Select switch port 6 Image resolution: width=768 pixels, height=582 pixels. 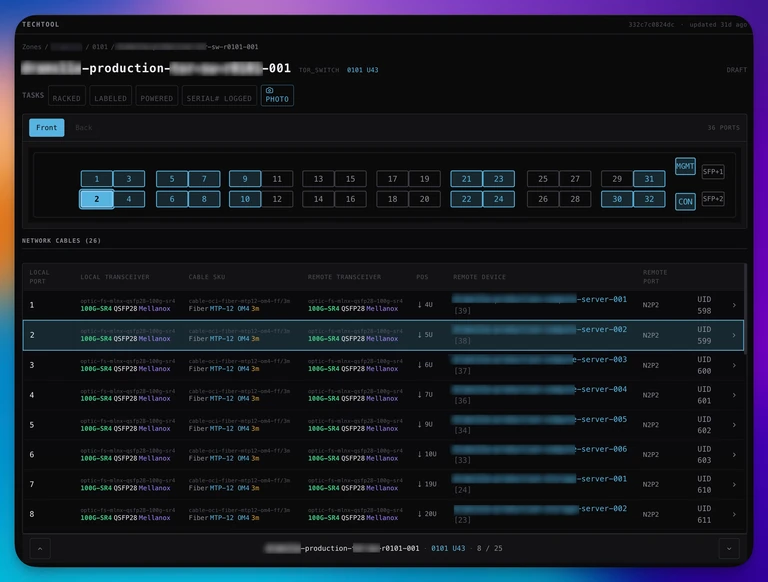coord(172,199)
